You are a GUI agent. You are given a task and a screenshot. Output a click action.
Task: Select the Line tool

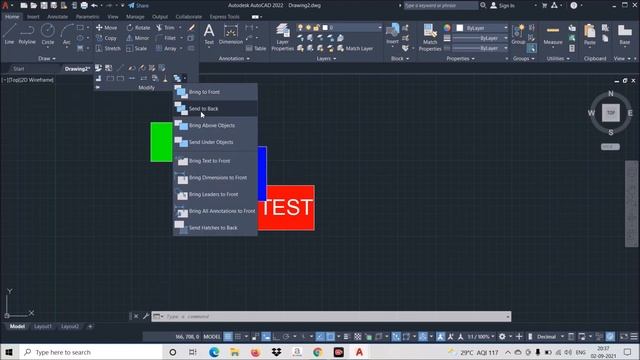click(9, 34)
